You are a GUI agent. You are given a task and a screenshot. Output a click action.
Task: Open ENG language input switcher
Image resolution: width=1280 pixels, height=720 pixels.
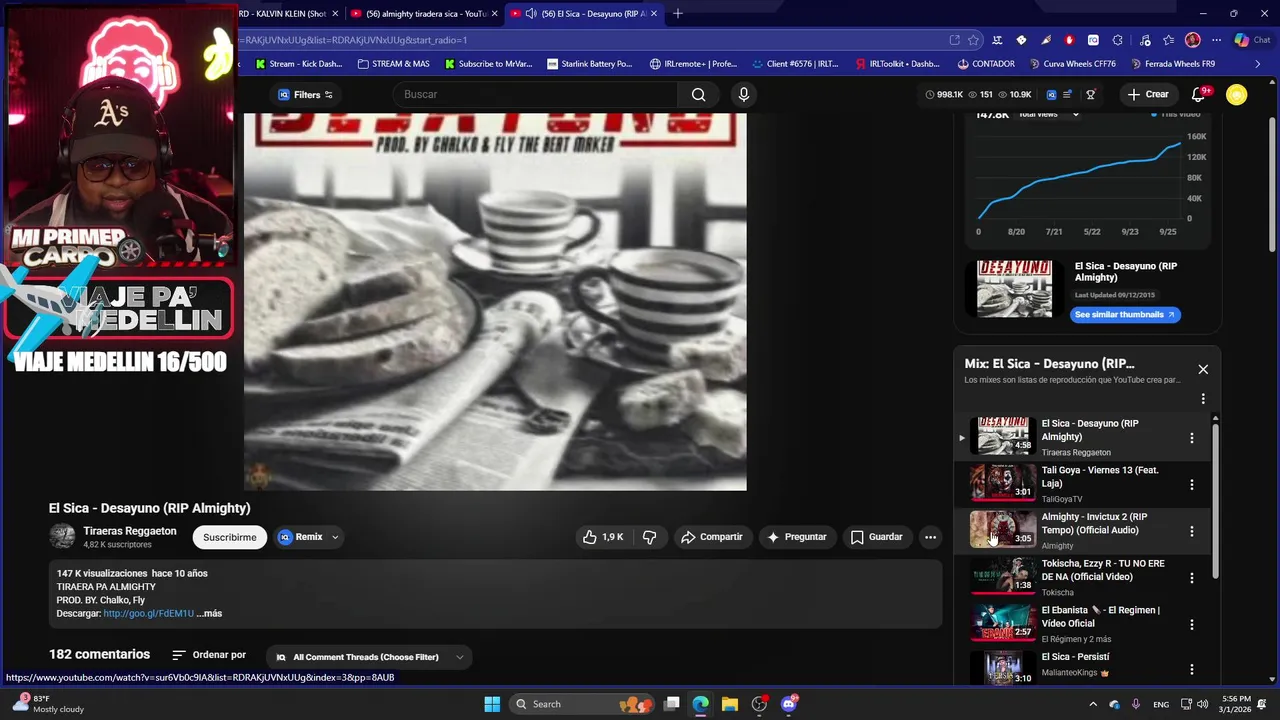[x=1161, y=704]
